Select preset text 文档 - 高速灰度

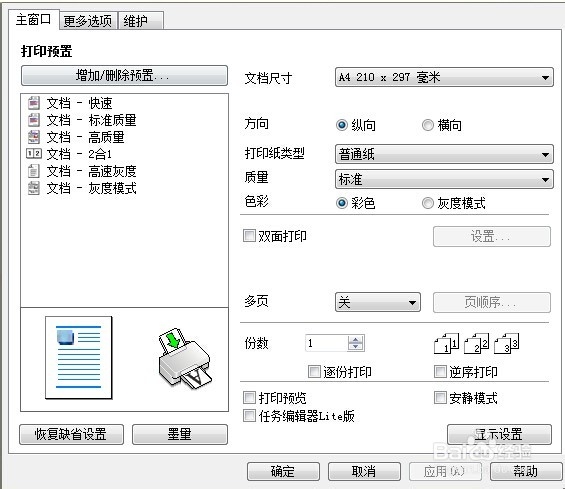92,171
